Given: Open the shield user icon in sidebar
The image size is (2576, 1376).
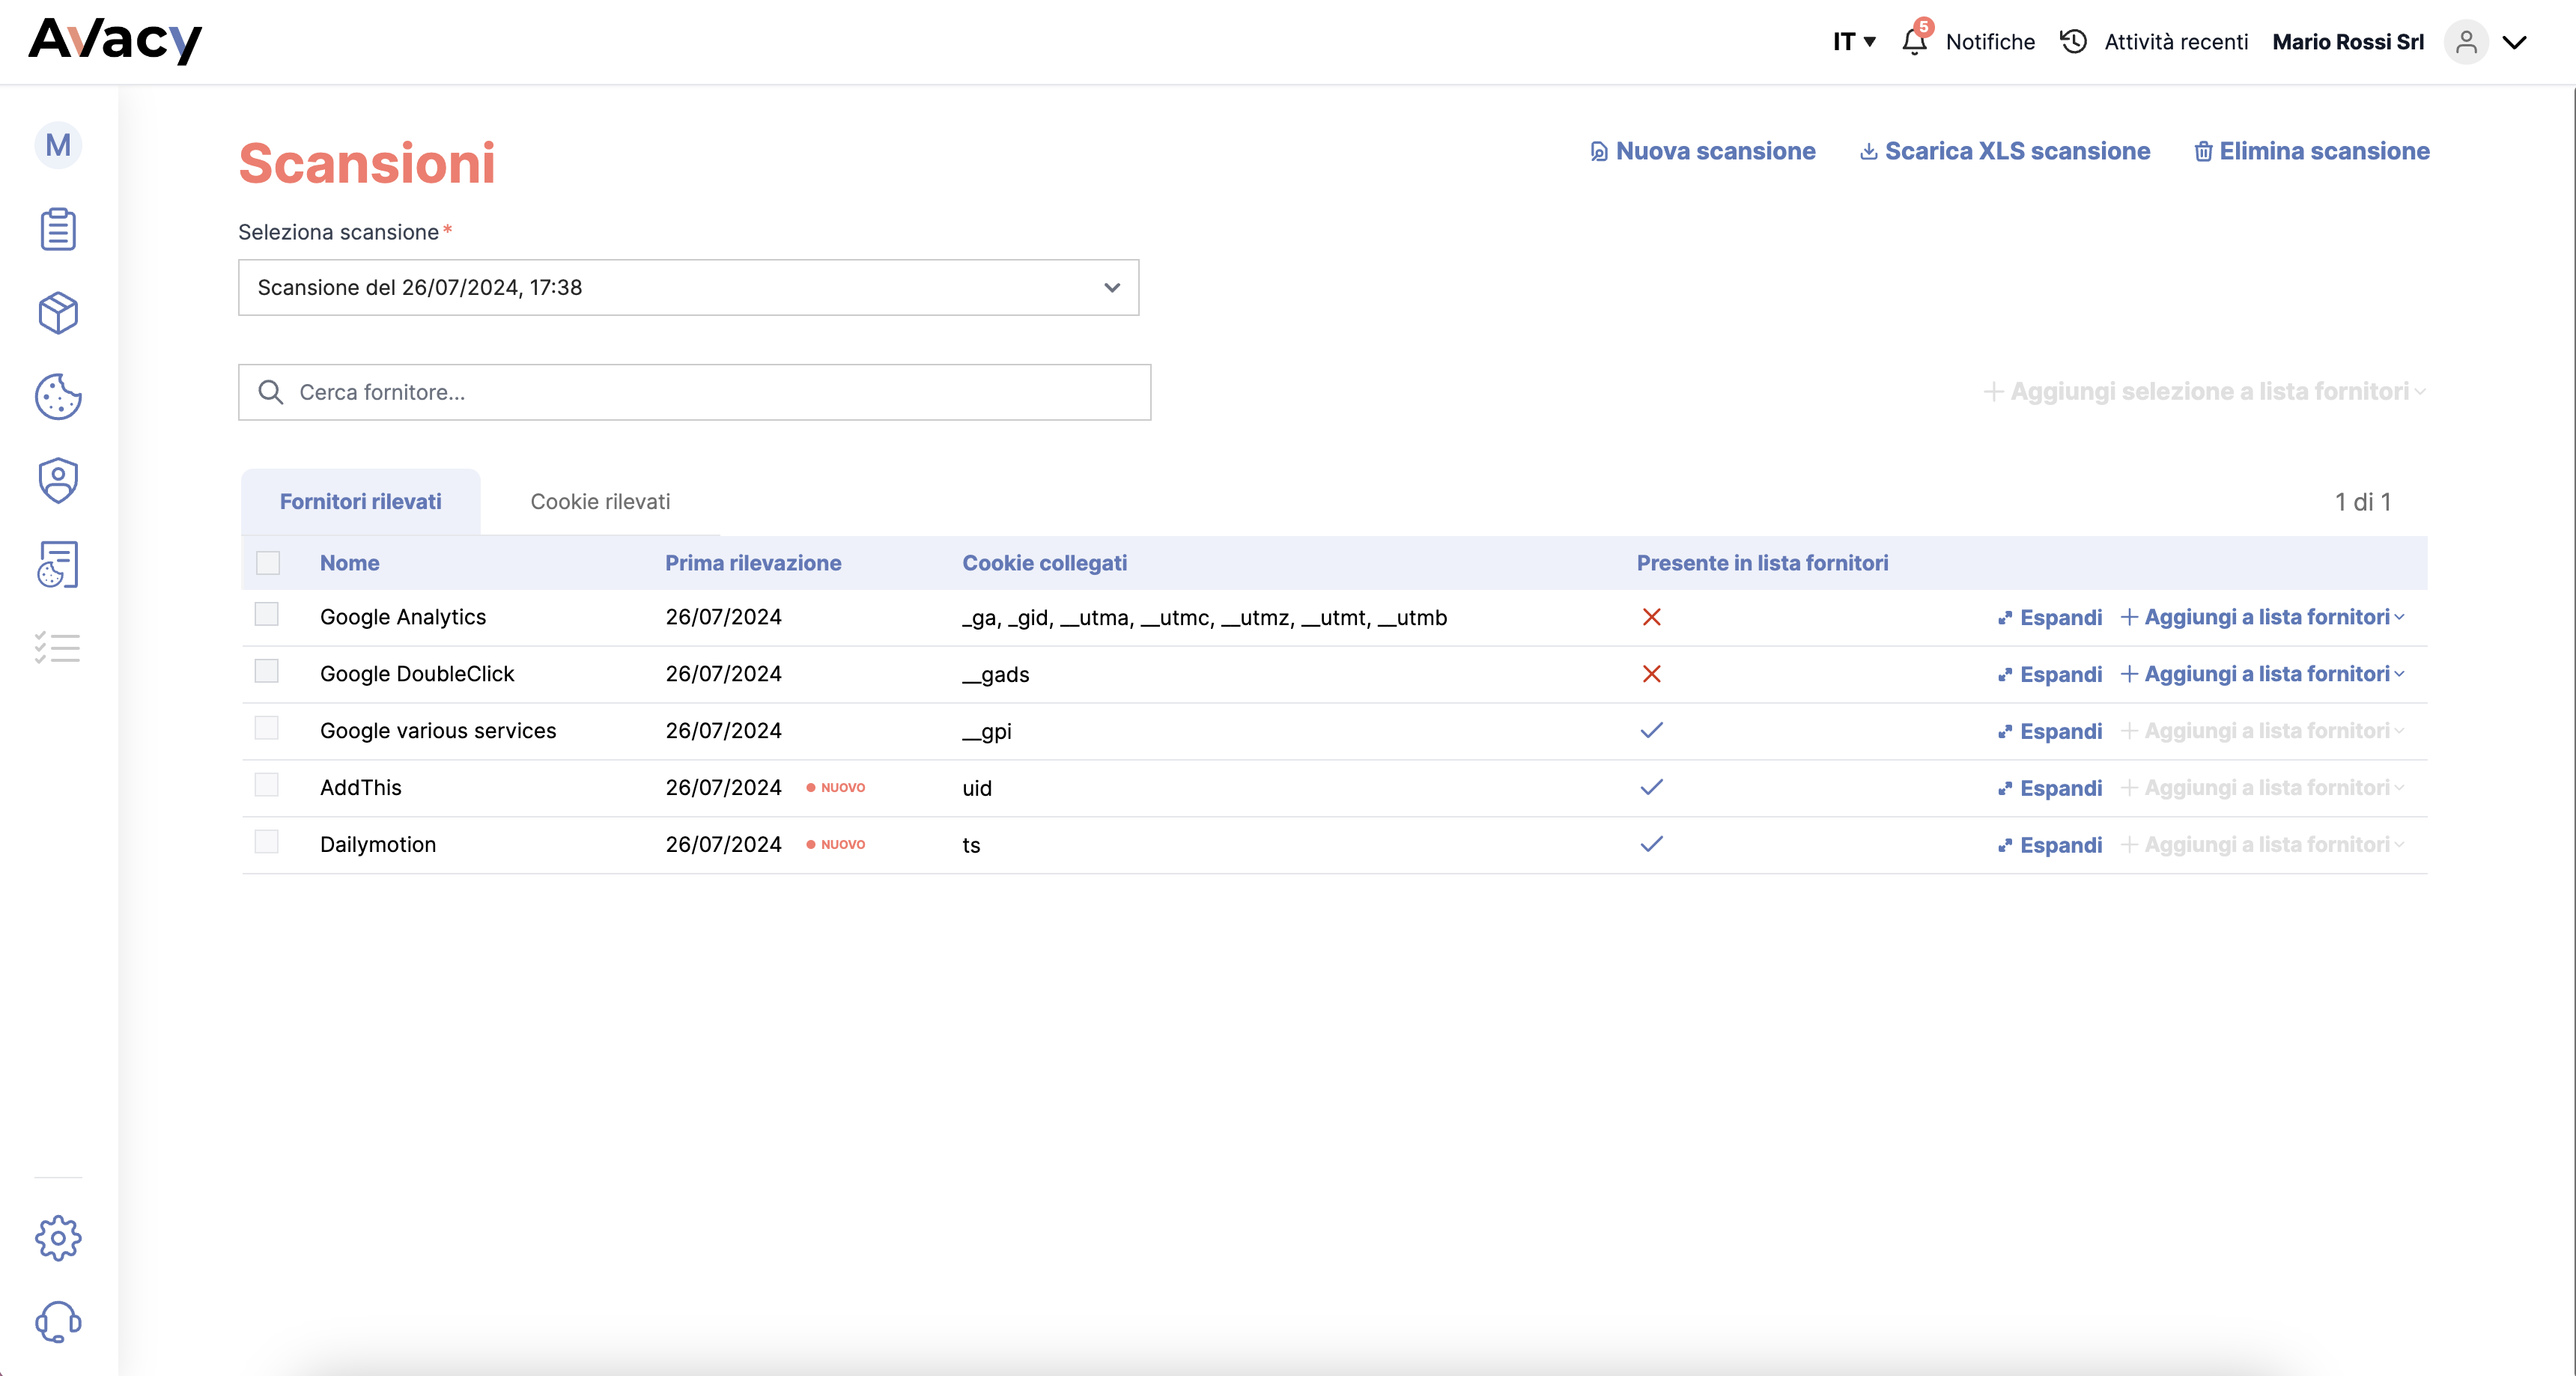Looking at the screenshot, I should coord(58,481).
